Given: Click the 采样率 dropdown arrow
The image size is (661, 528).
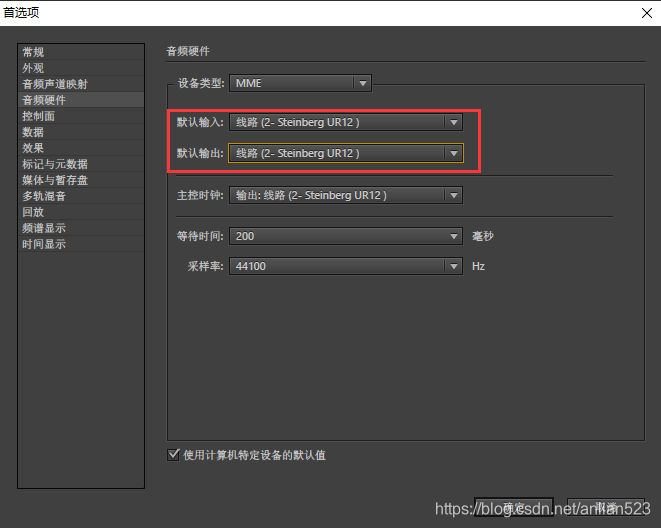Looking at the screenshot, I should pyautogui.click(x=454, y=266).
